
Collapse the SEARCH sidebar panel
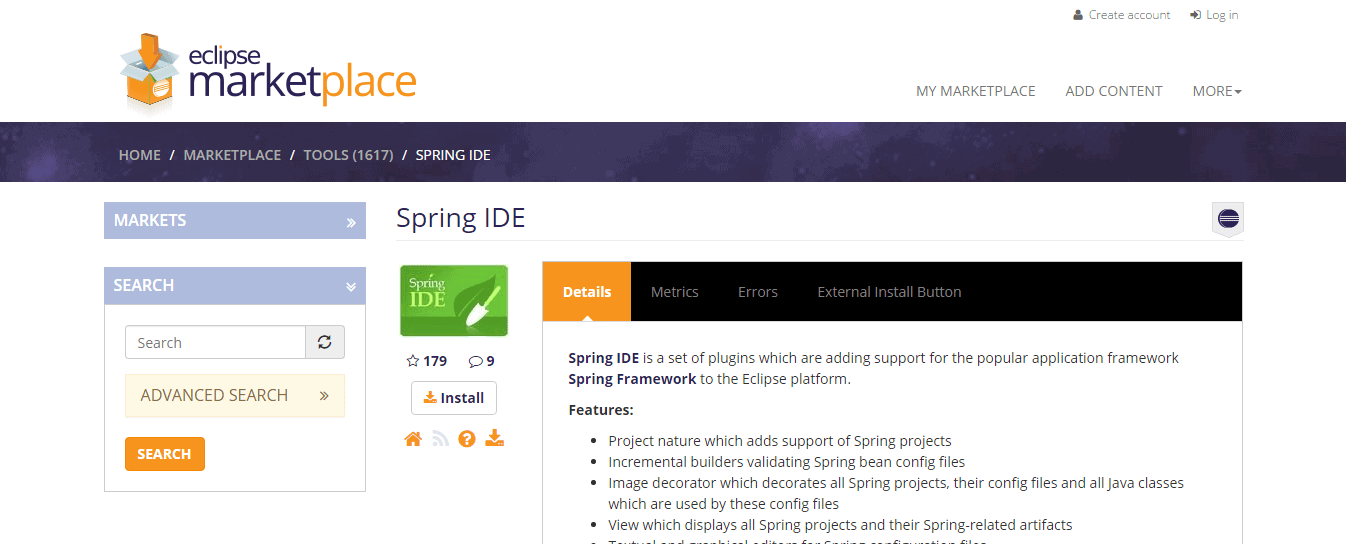[x=235, y=285]
